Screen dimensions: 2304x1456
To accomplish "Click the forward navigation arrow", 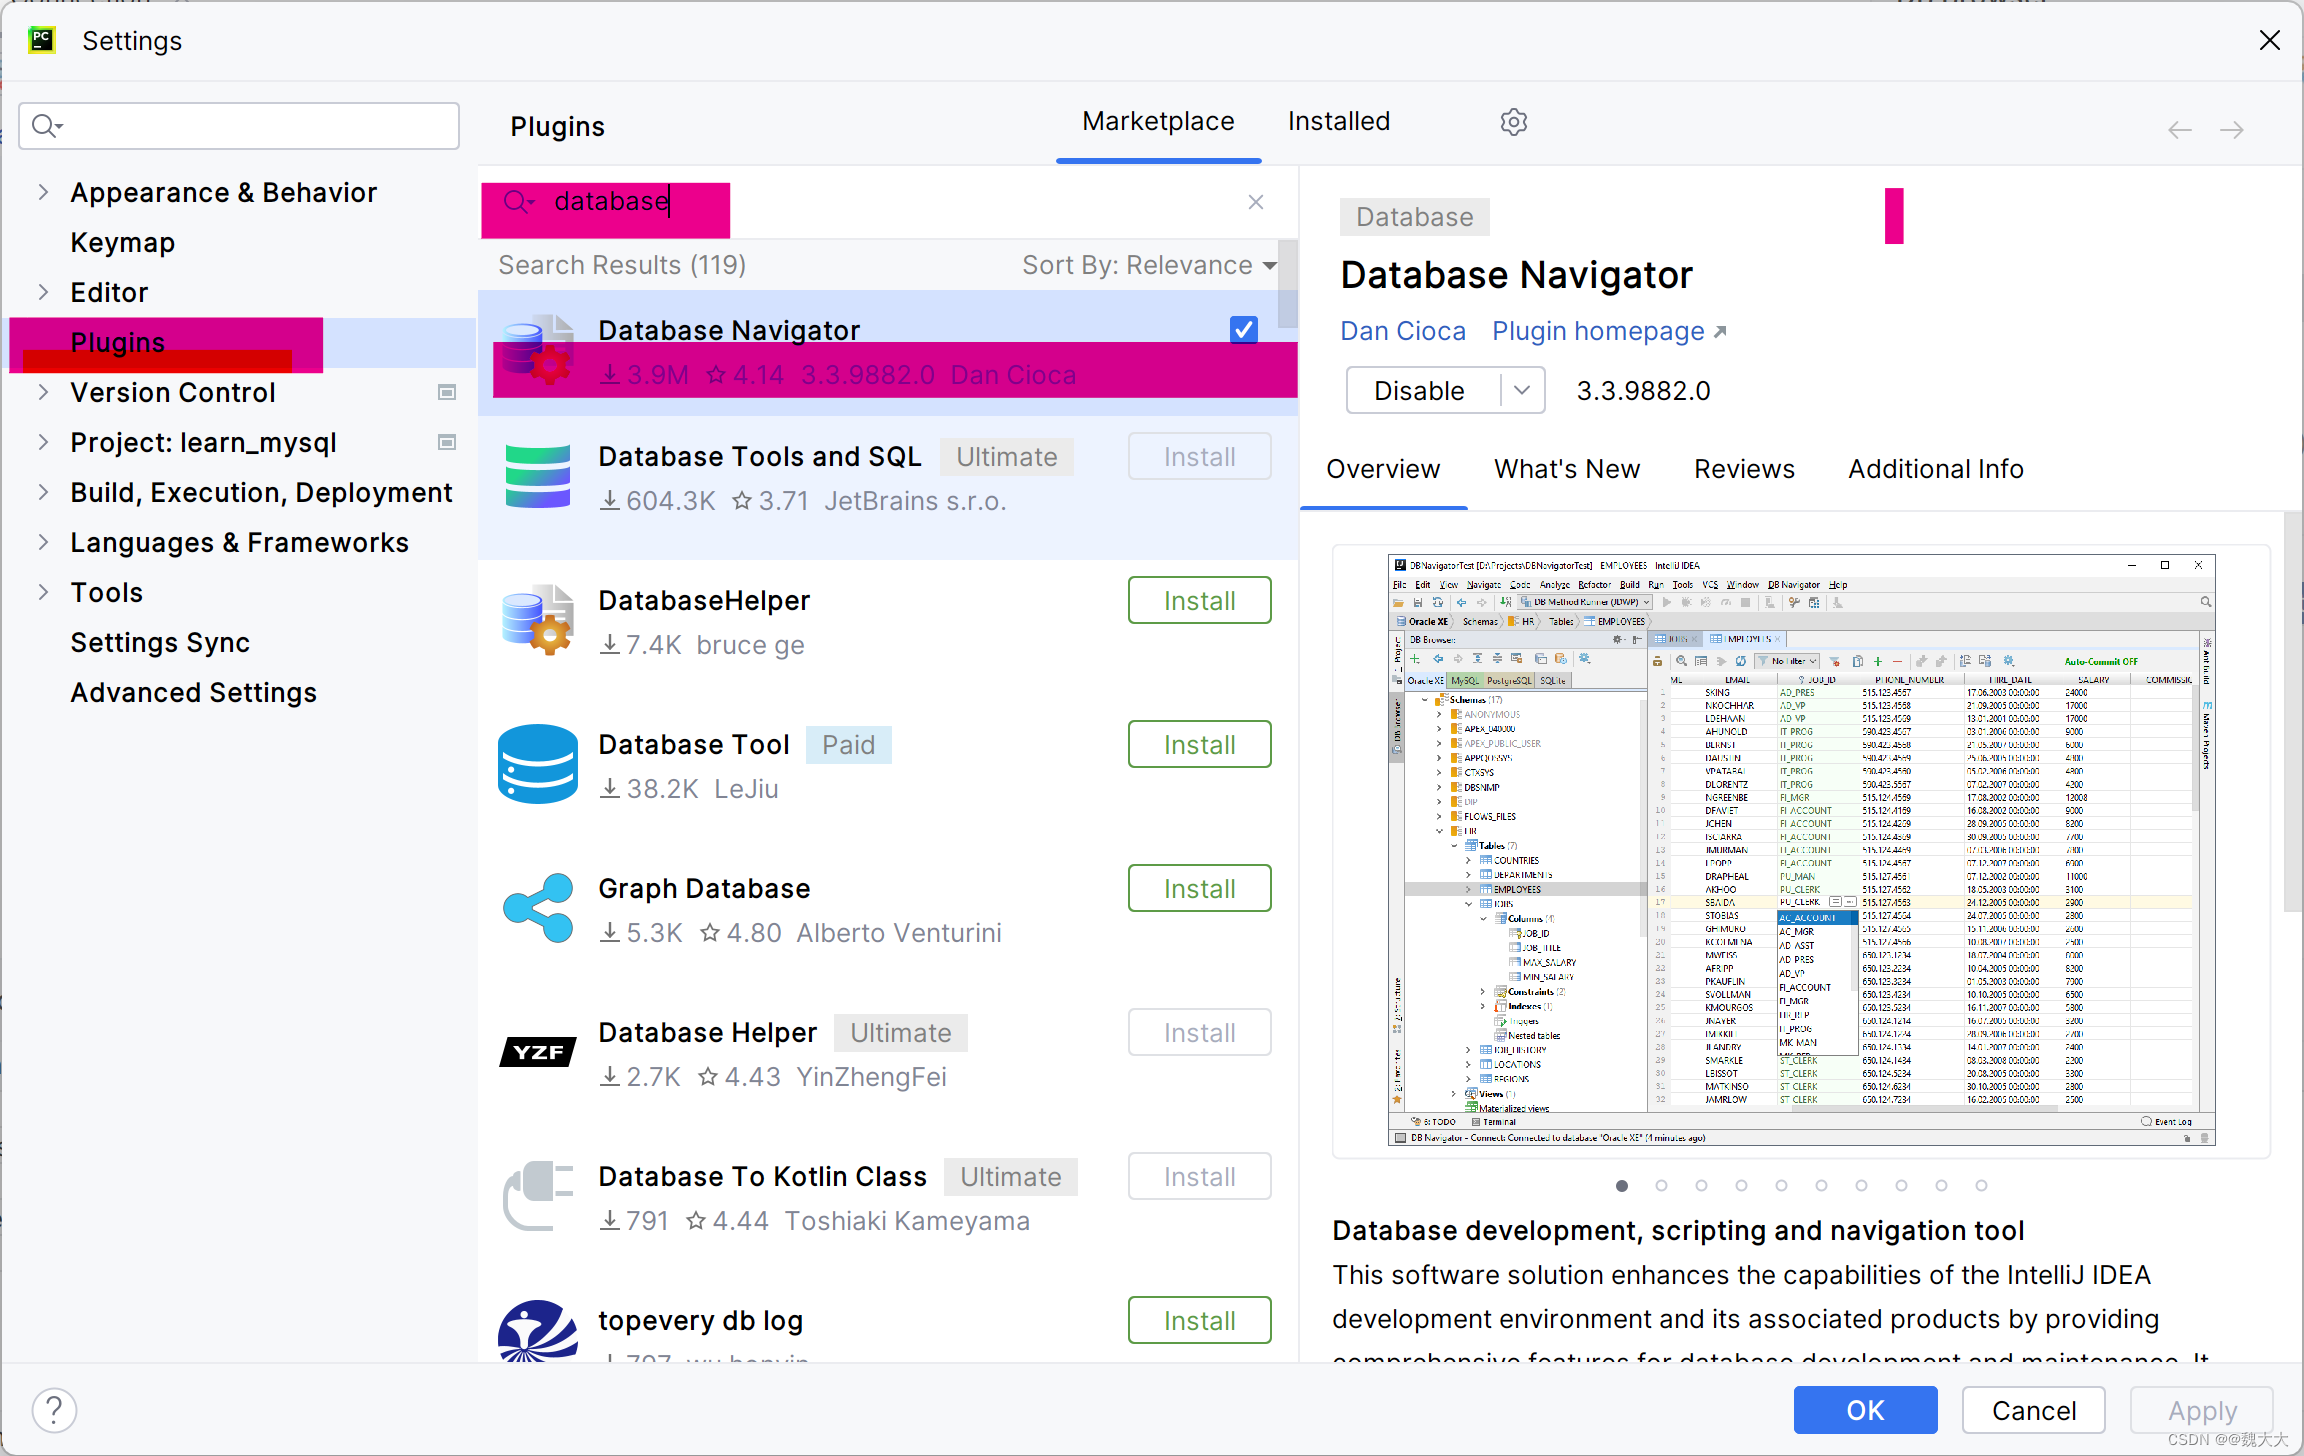I will coord(2232,130).
